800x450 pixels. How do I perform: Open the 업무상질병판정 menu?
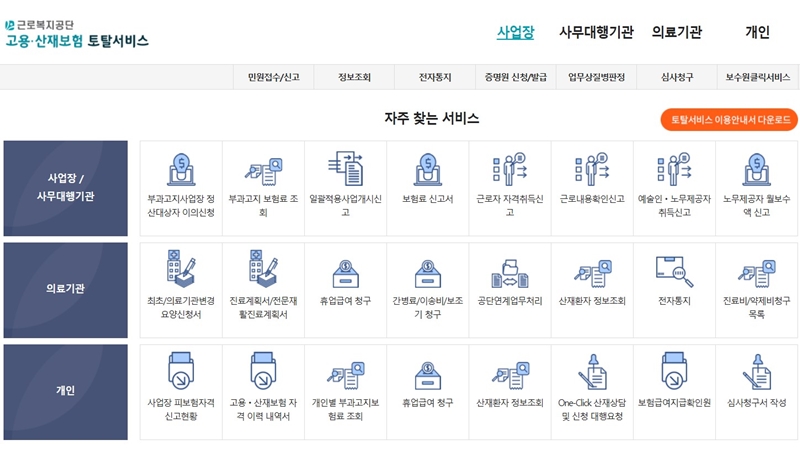596,77
